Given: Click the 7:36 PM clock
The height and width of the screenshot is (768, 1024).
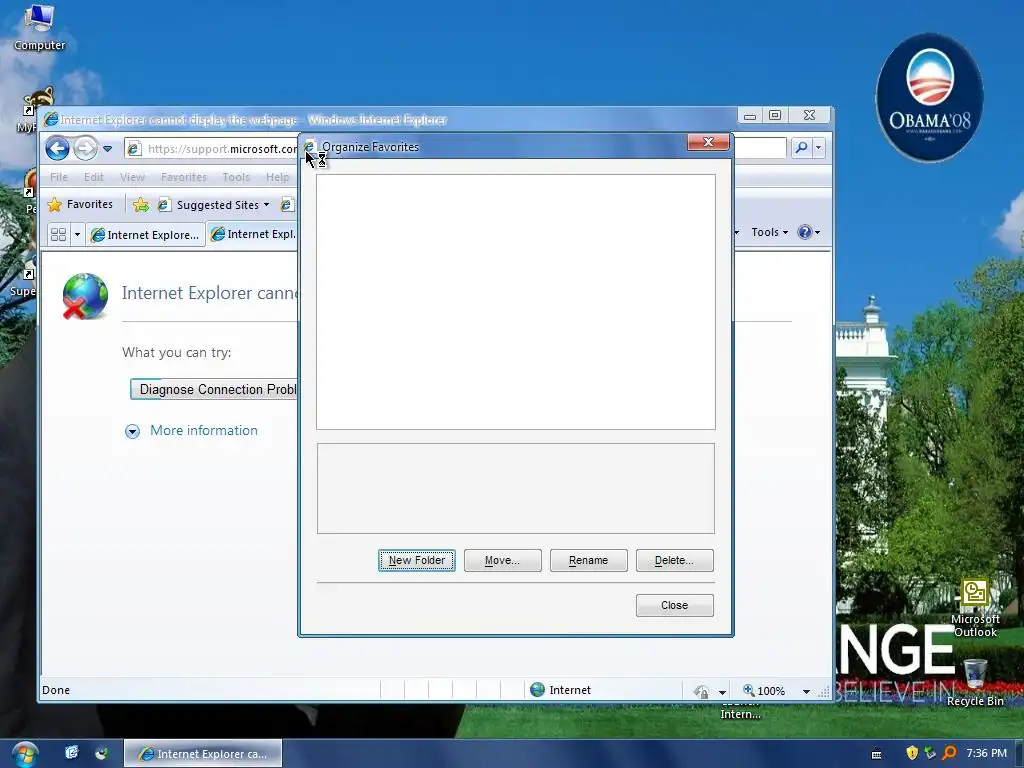Looking at the screenshot, I should (986, 753).
